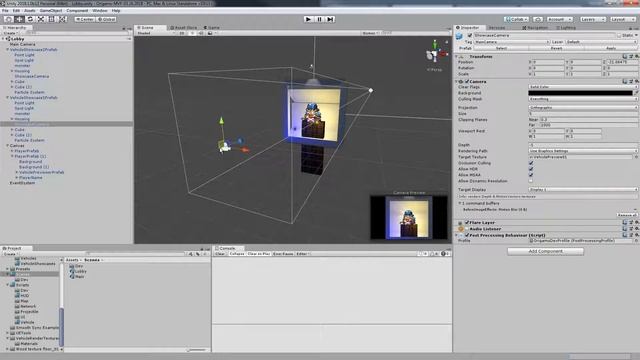Viewport: 640px width, 360px height.
Task: Click the Add Component button
Action: pyautogui.click(x=545, y=251)
